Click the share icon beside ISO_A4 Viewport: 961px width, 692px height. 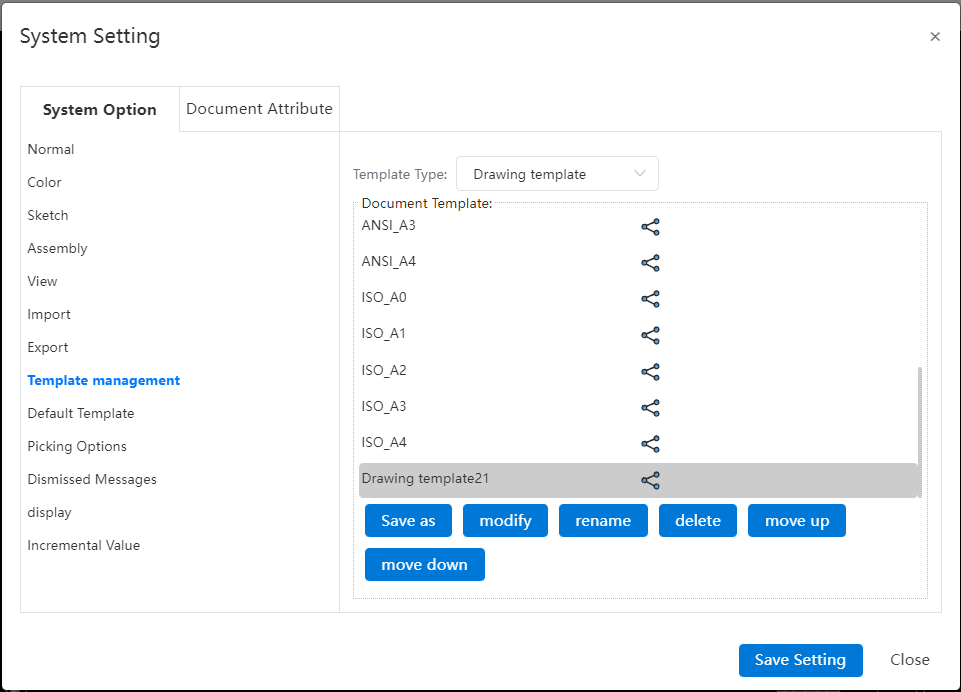click(x=650, y=444)
